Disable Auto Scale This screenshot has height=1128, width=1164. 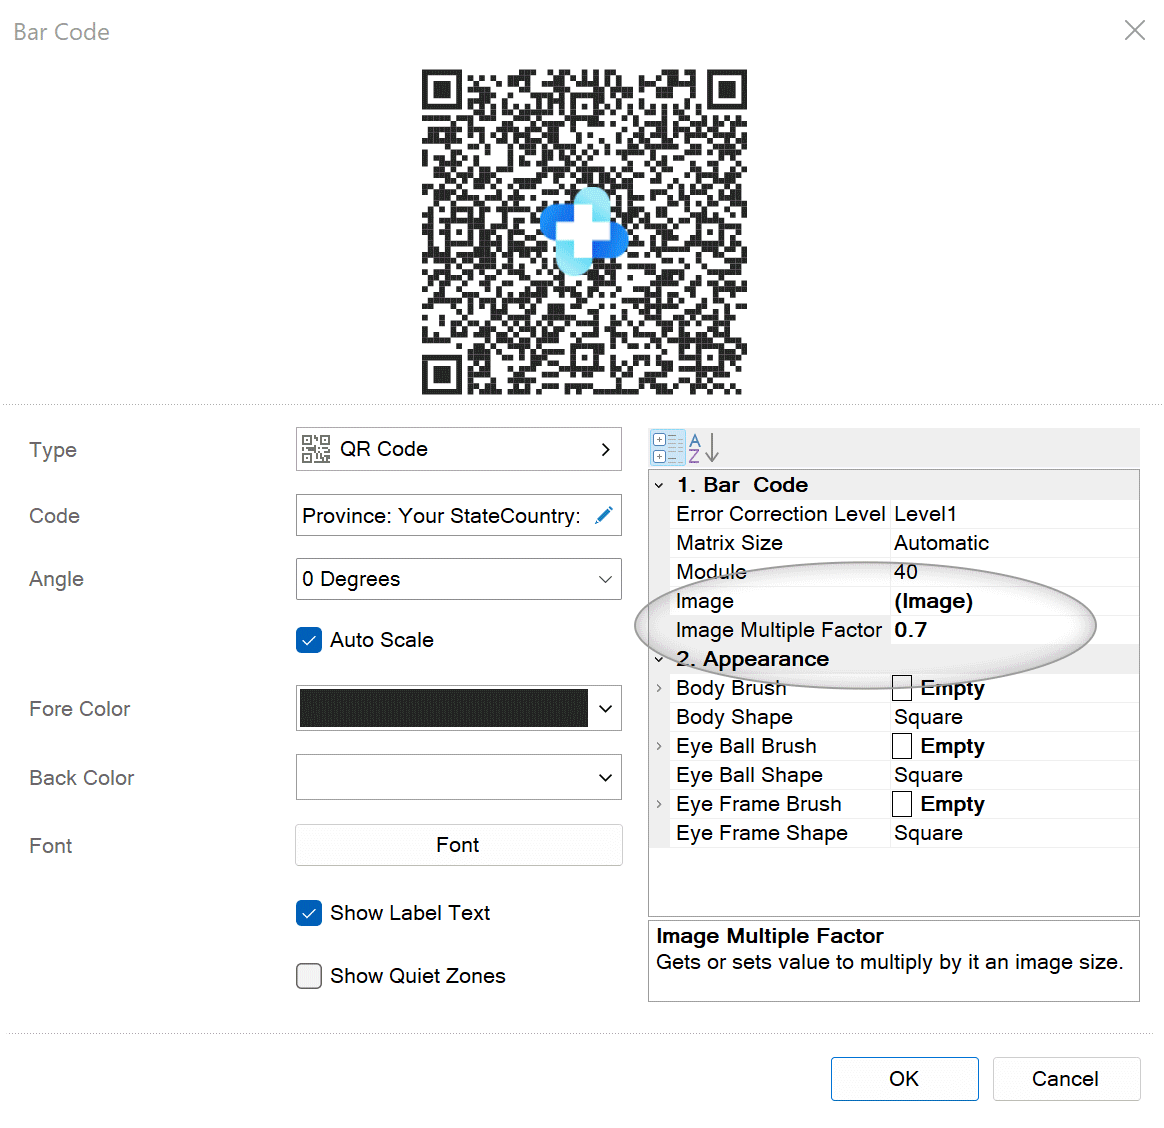coord(309,639)
